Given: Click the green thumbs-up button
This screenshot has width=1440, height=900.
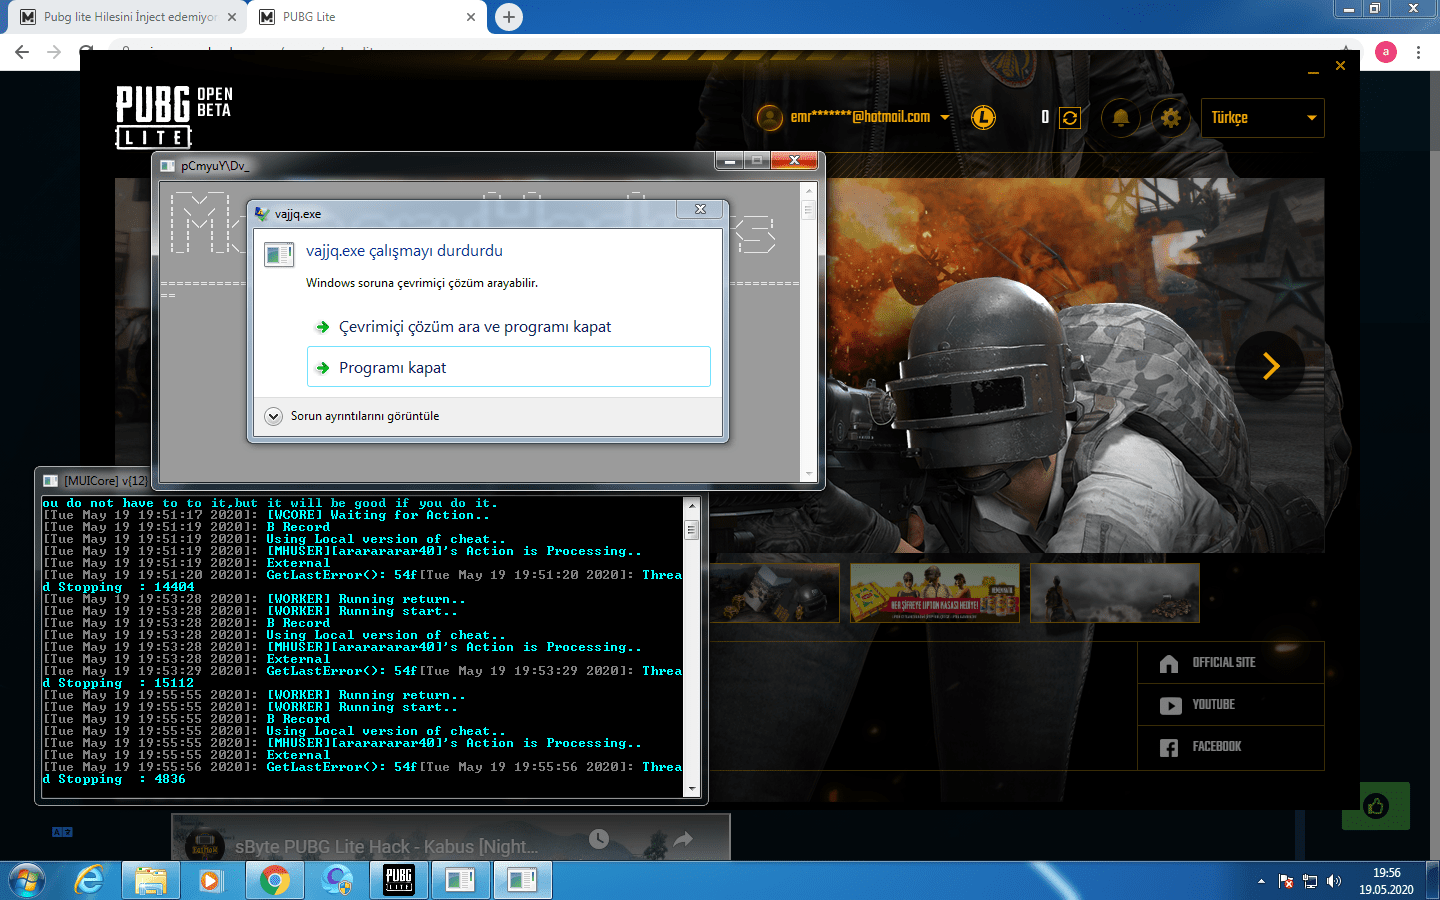Looking at the screenshot, I should pos(1376,806).
